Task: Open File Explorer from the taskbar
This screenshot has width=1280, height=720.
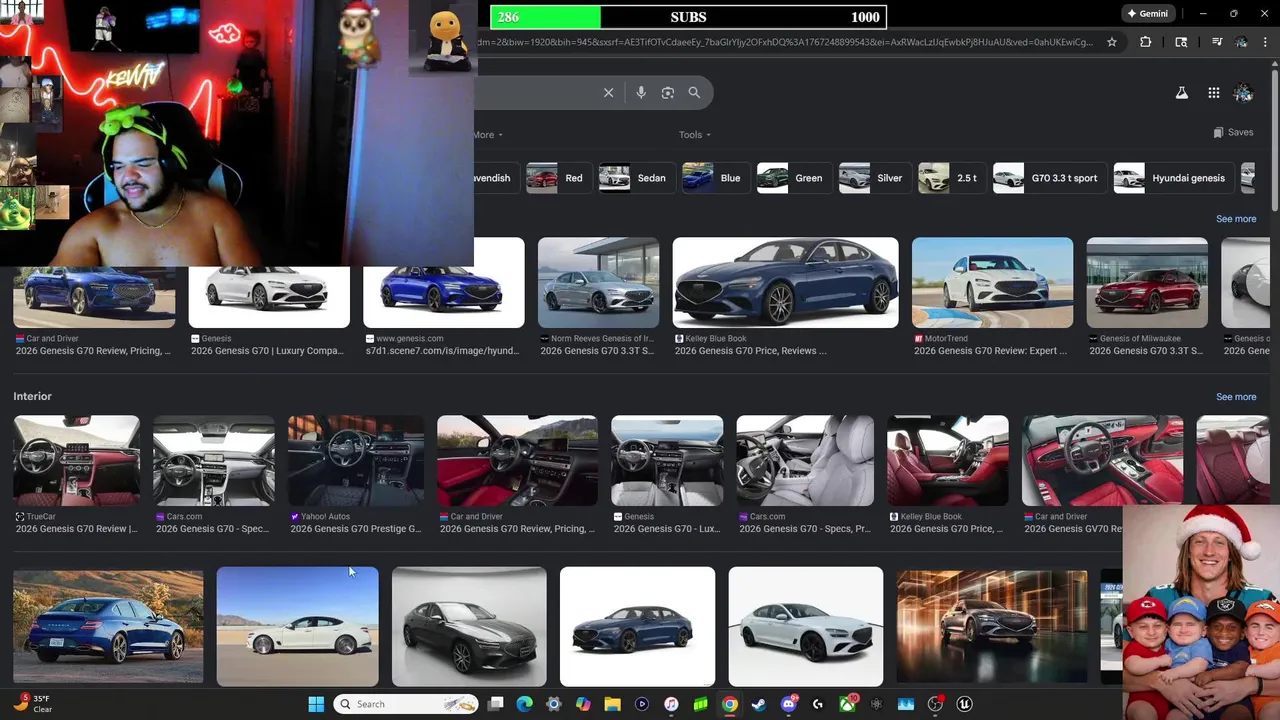Action: click(x=612, y=704)
